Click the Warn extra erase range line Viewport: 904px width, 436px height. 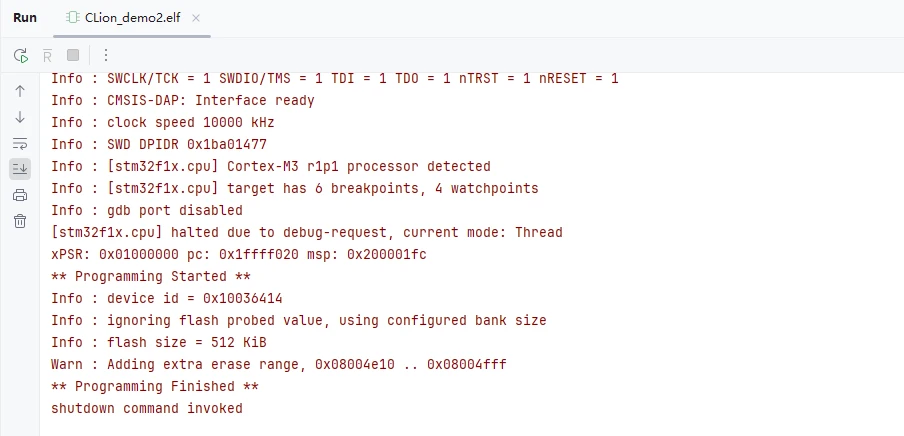click(x=278, y=364)
